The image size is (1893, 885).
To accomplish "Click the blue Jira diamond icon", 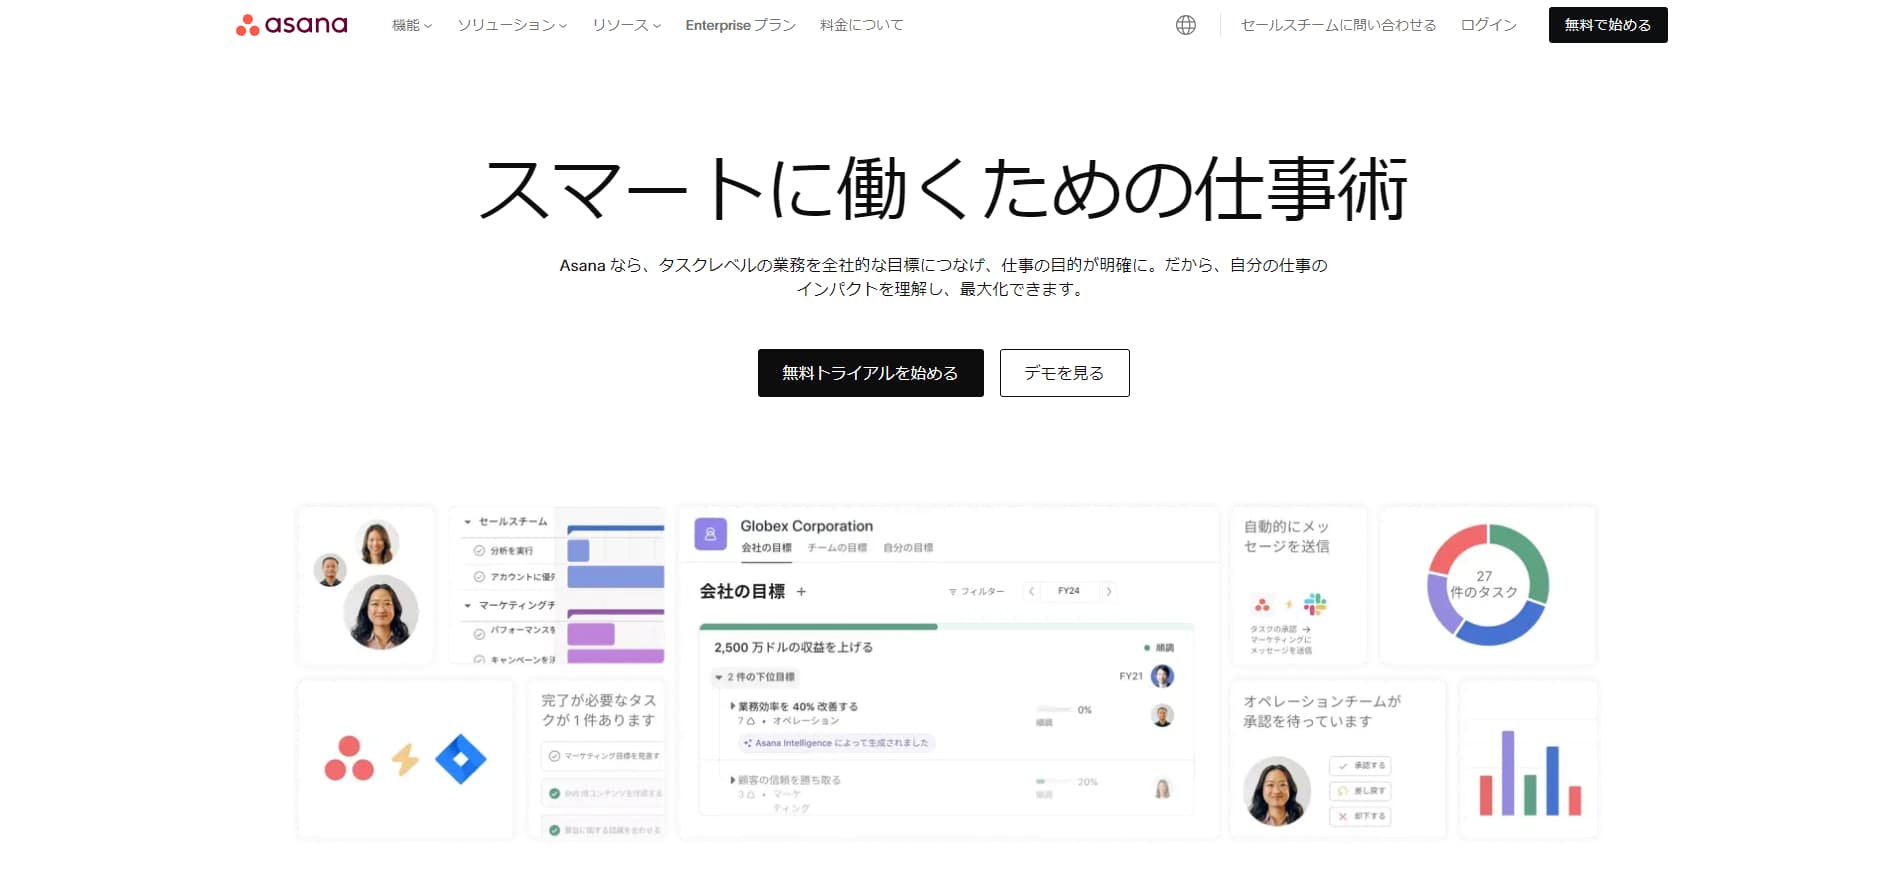I will [x=461, y=759].
